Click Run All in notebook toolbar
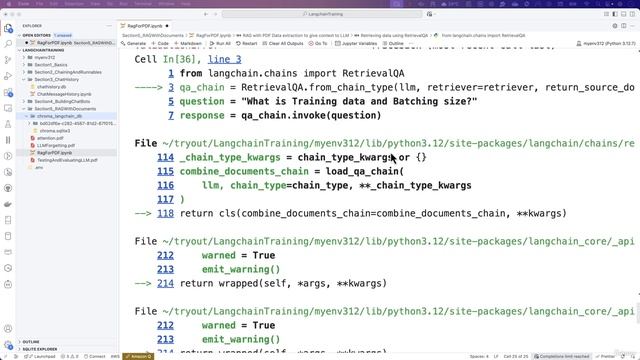 pyautogui.click(x=220, y=43)
